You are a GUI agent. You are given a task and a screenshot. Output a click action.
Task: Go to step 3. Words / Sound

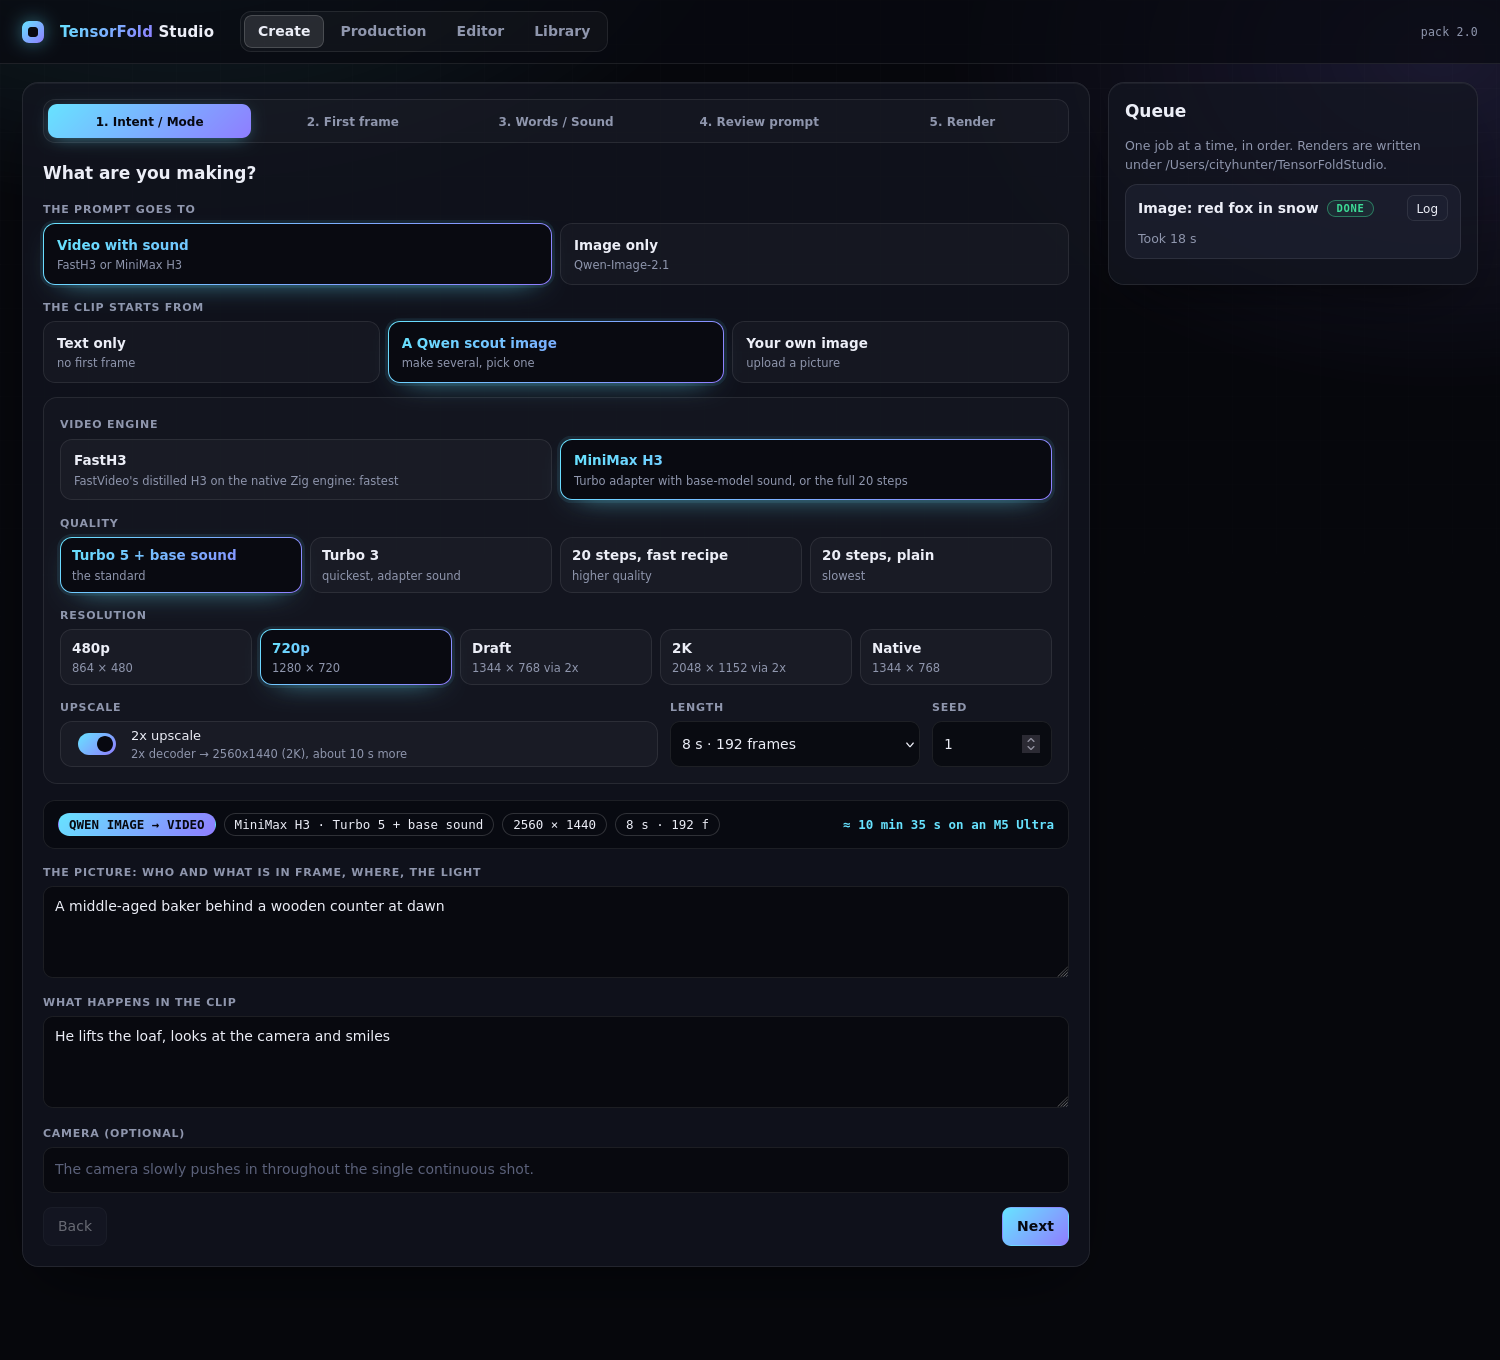point(556,121)
